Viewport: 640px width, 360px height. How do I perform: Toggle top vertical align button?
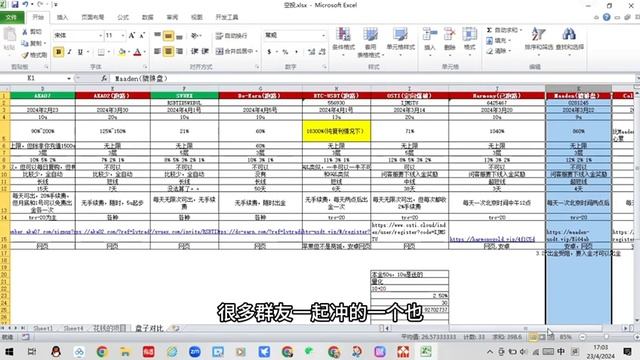click(x=158, y=36)
